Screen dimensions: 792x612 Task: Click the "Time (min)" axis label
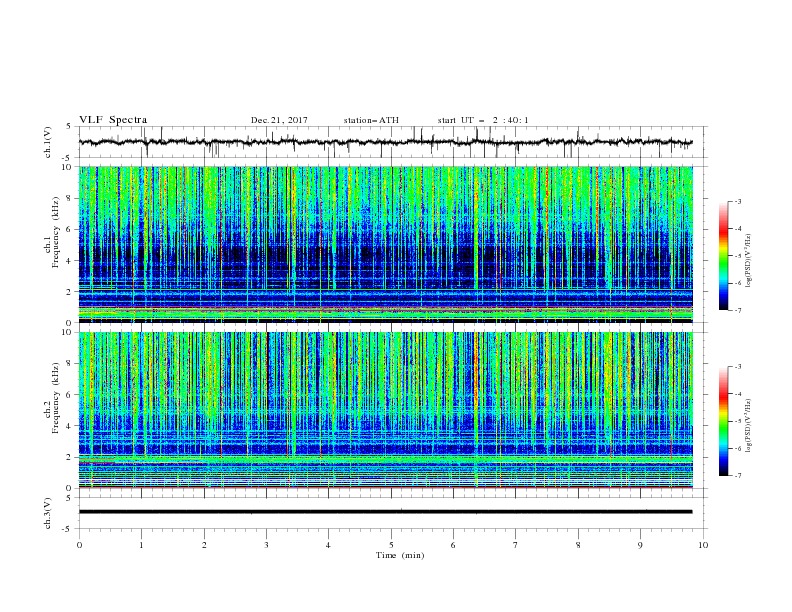(x=400, y=555)
